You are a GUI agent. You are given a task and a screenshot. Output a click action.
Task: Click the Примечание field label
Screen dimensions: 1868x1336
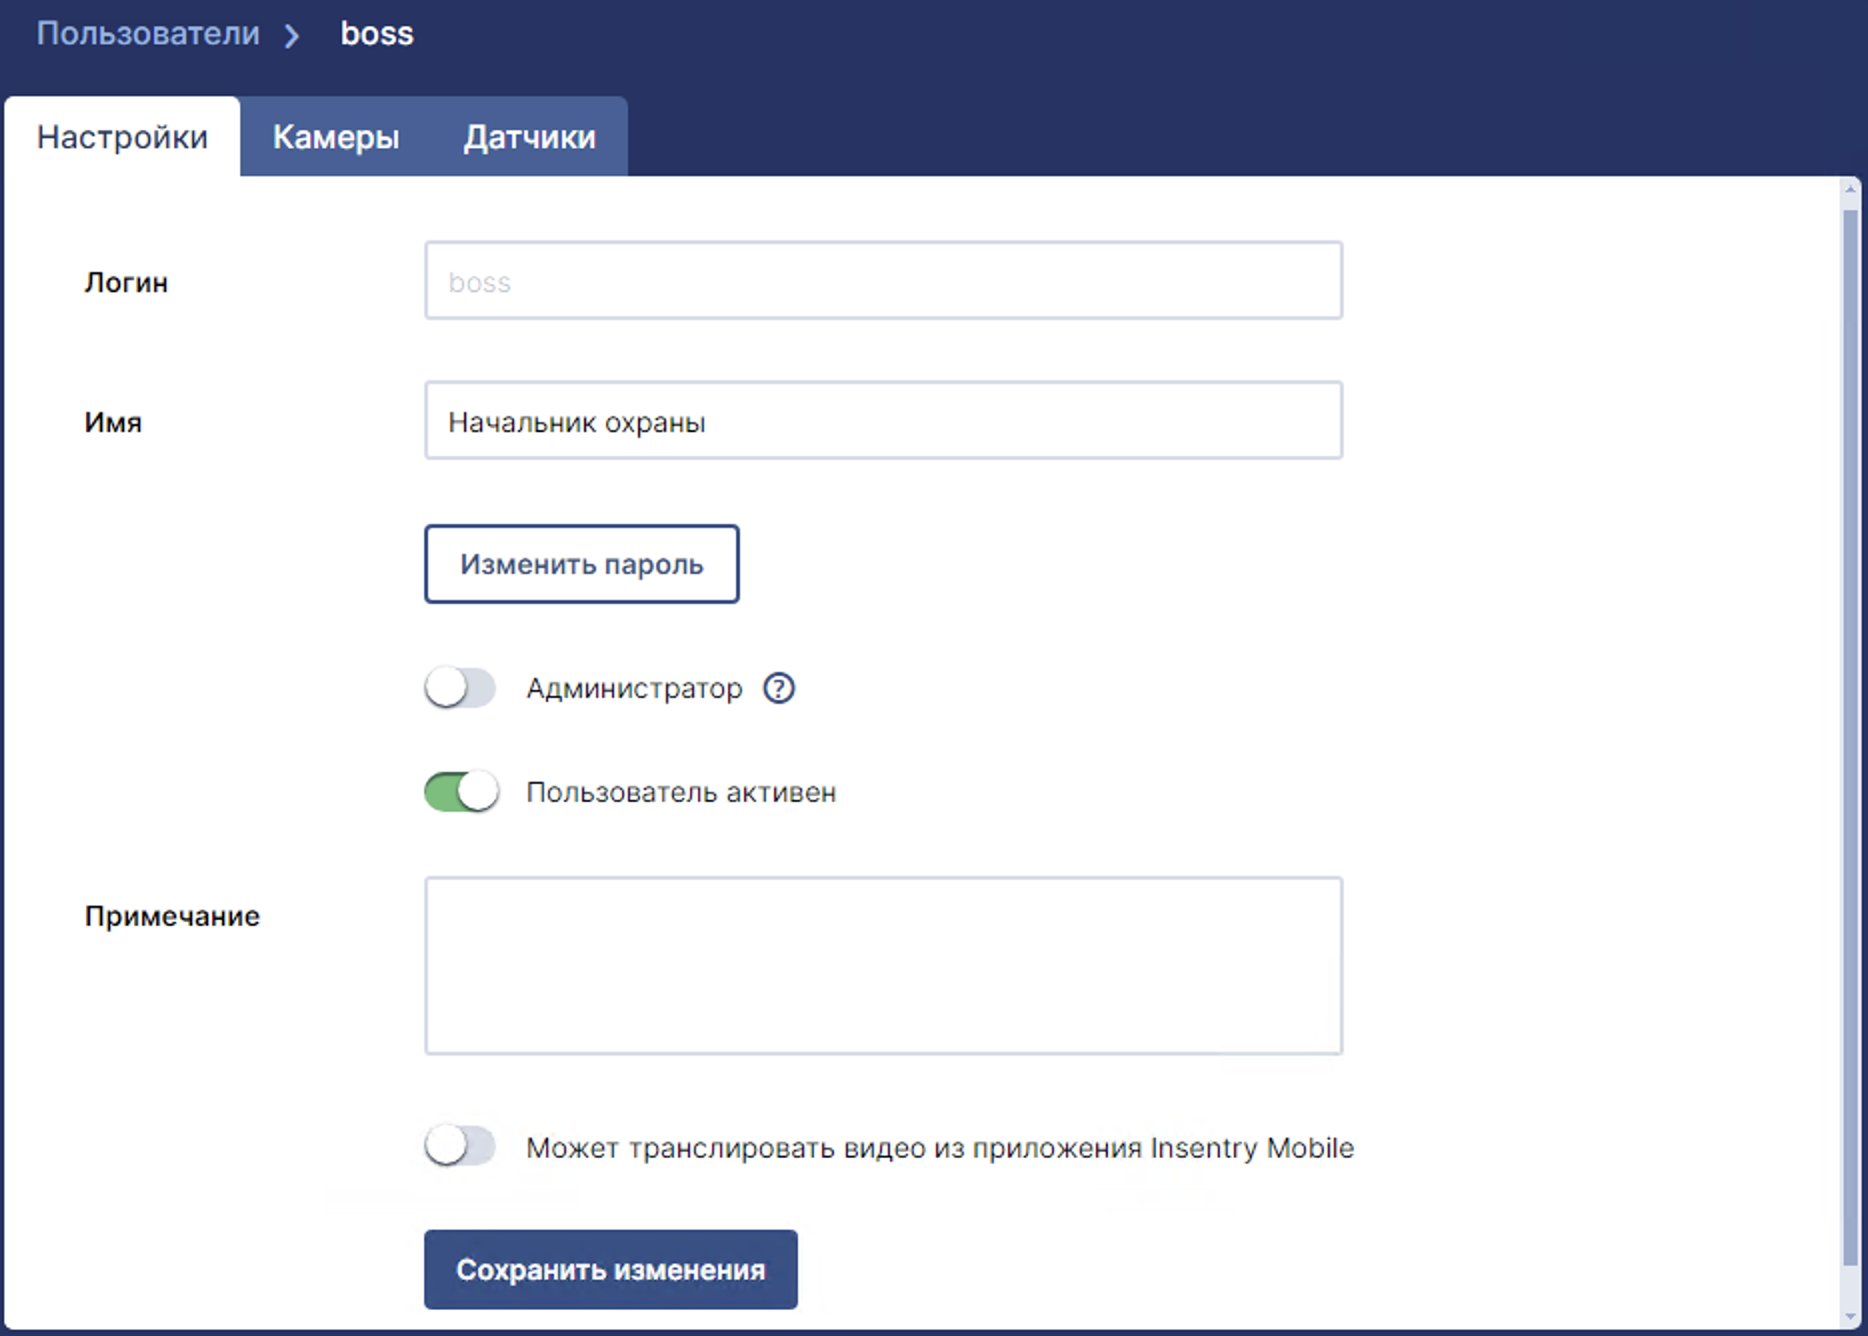[172, 917]
